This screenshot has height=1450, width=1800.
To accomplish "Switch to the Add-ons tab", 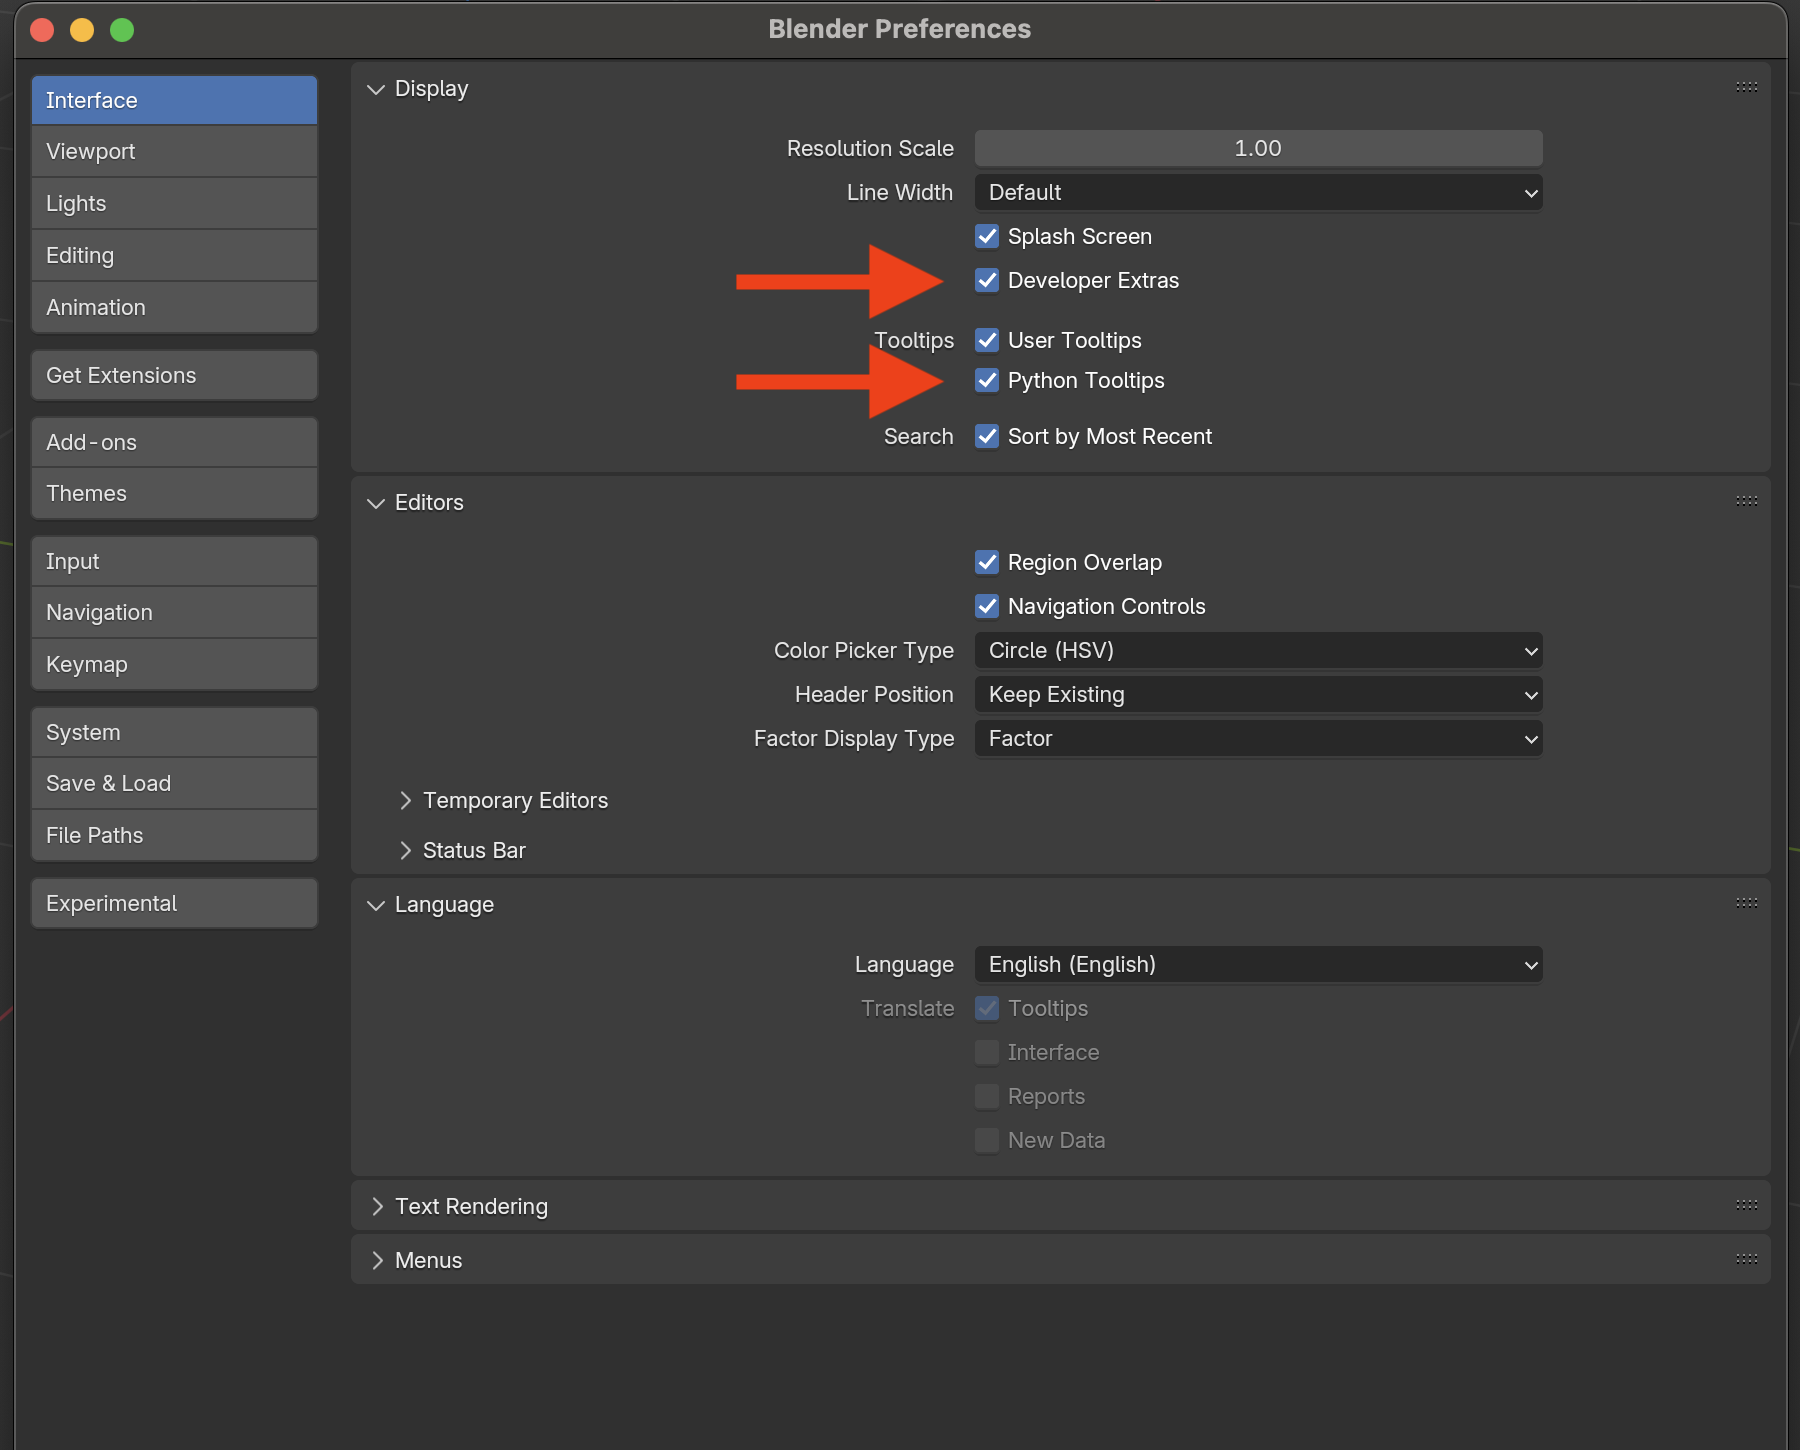I will (x=174, y=442).
